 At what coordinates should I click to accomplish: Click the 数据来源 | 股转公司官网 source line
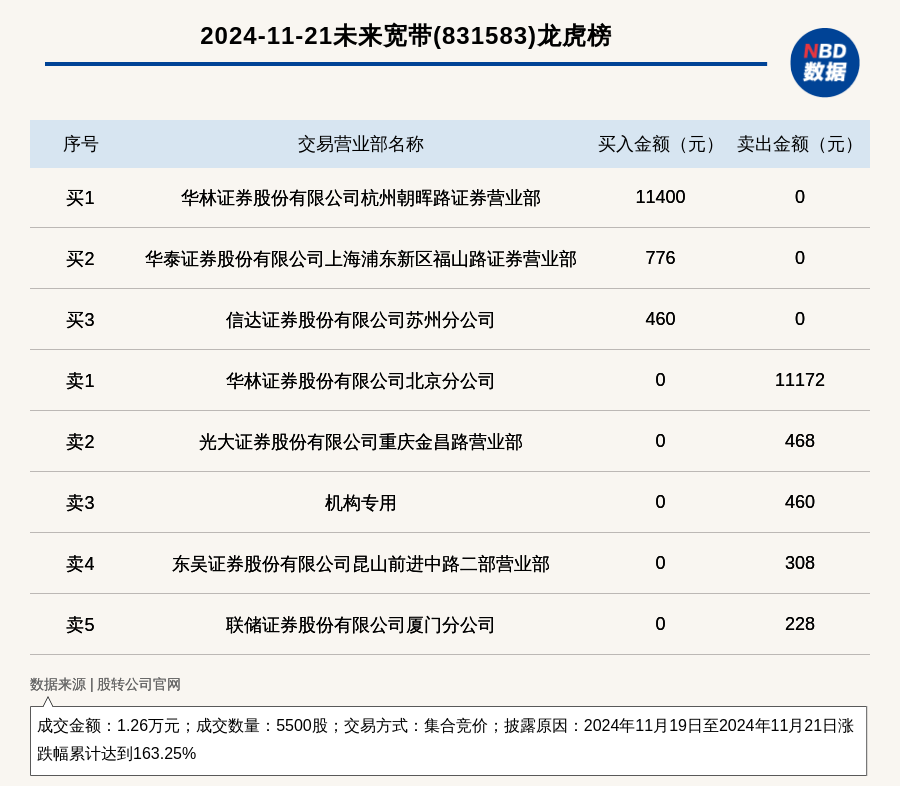[x=105, y=684]
